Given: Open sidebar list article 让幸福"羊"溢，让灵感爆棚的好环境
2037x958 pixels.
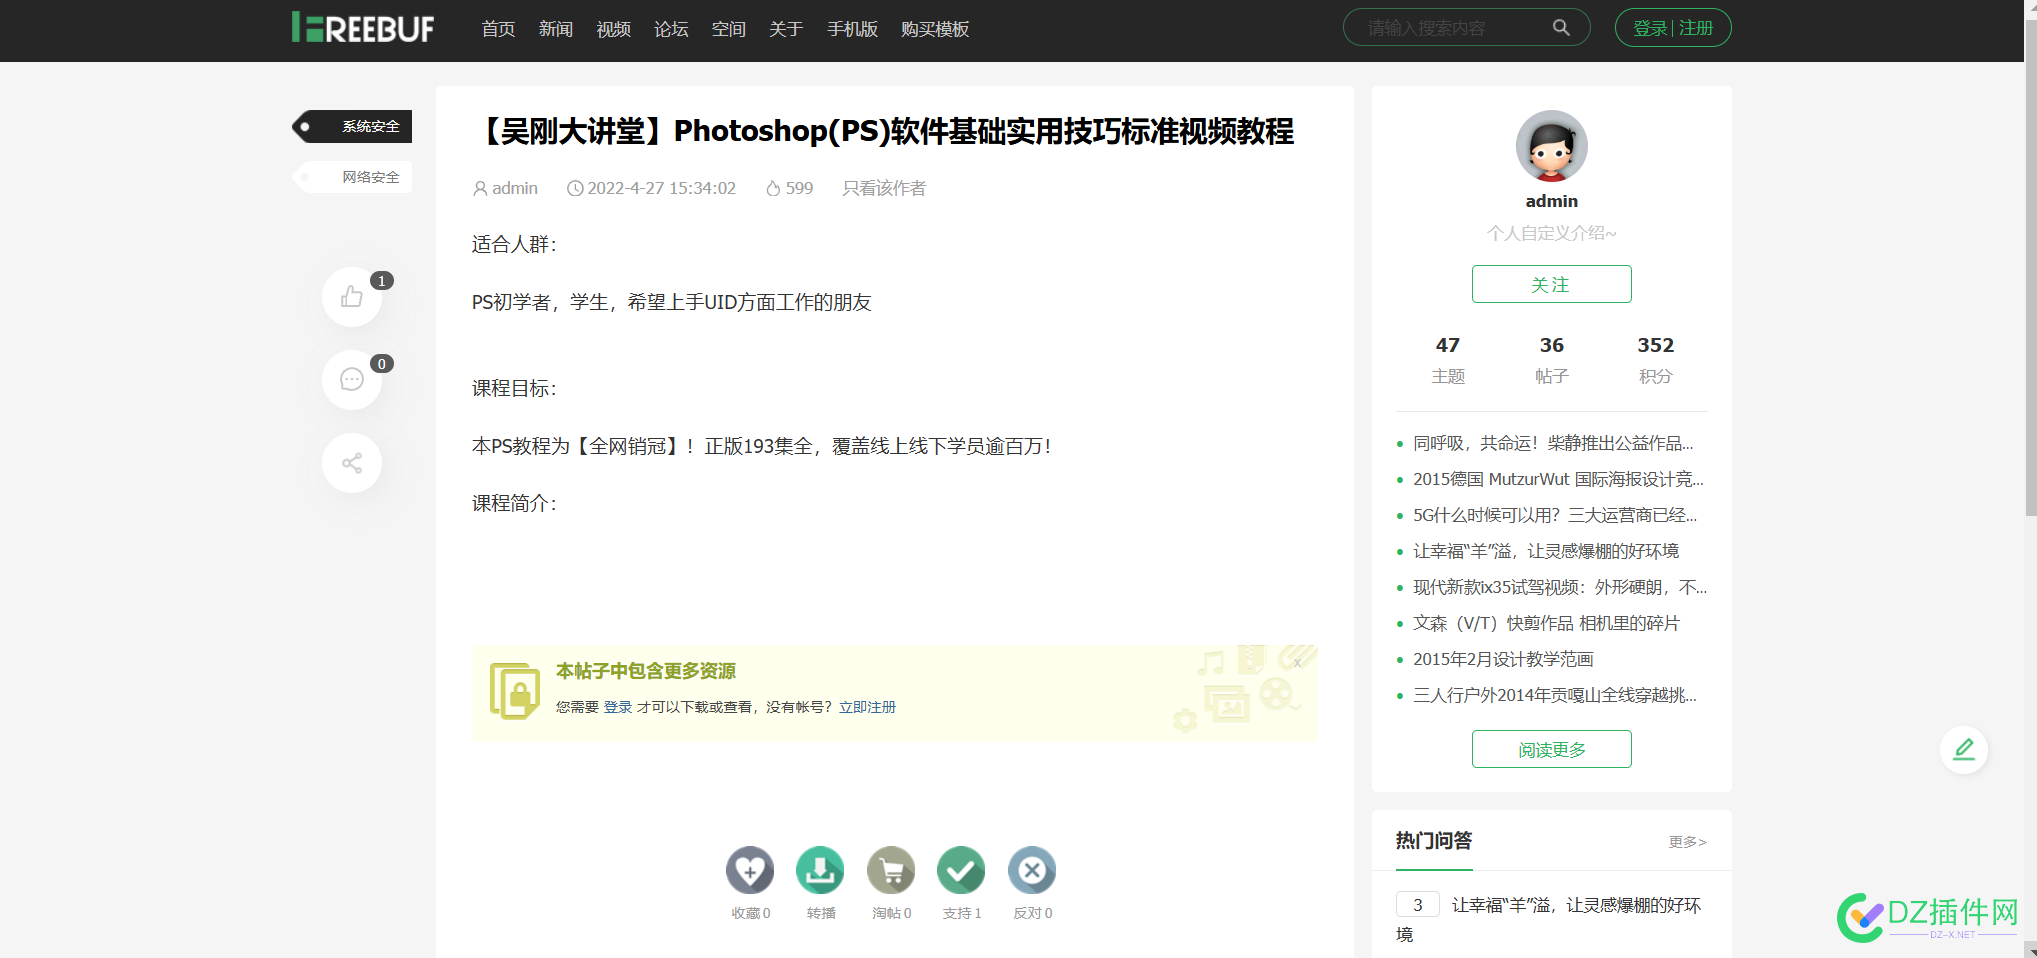Looking at the screenshot, I should (x=1546, y=551).
